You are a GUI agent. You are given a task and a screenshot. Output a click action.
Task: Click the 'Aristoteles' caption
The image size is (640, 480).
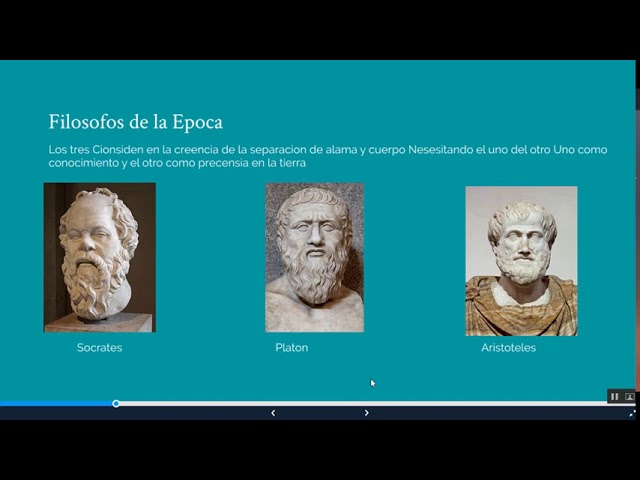(x=508, y=348)
